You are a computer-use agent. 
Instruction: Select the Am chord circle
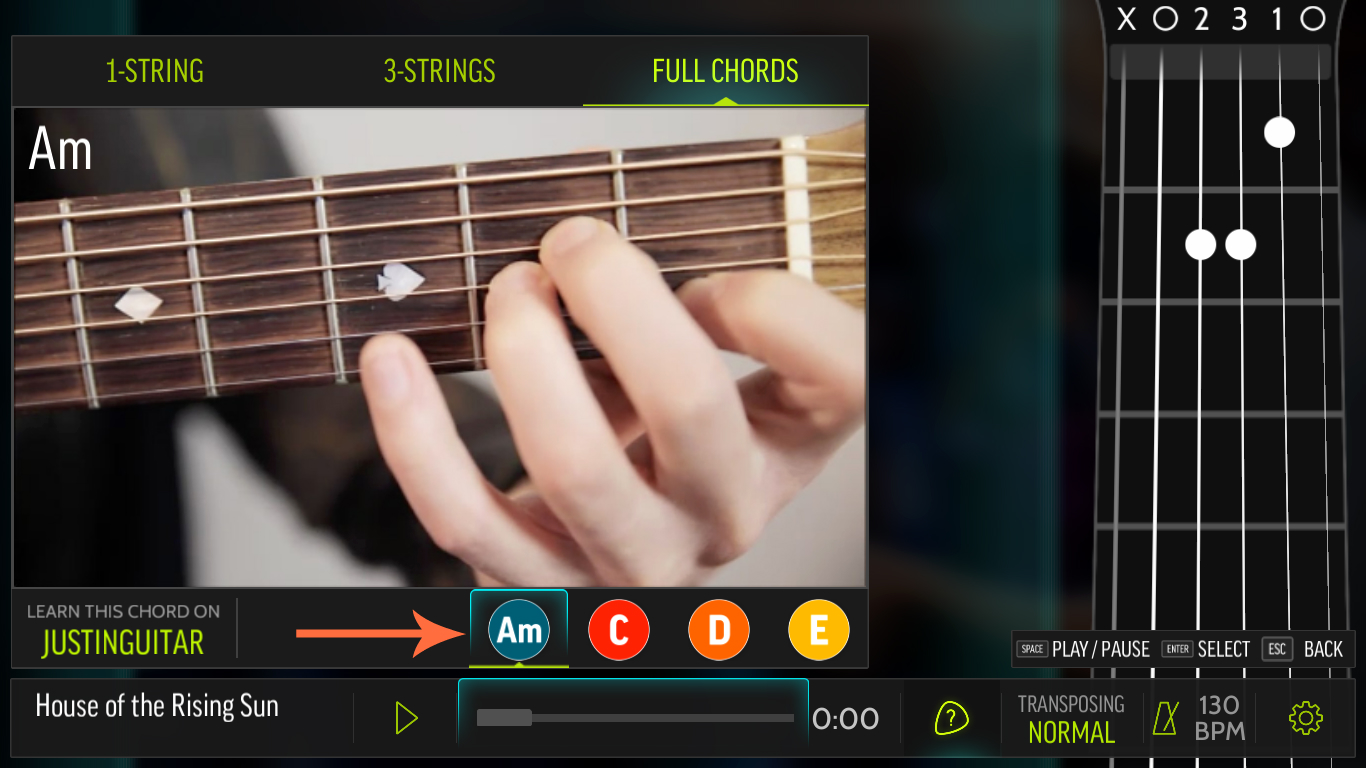click(x=519, y=630)
